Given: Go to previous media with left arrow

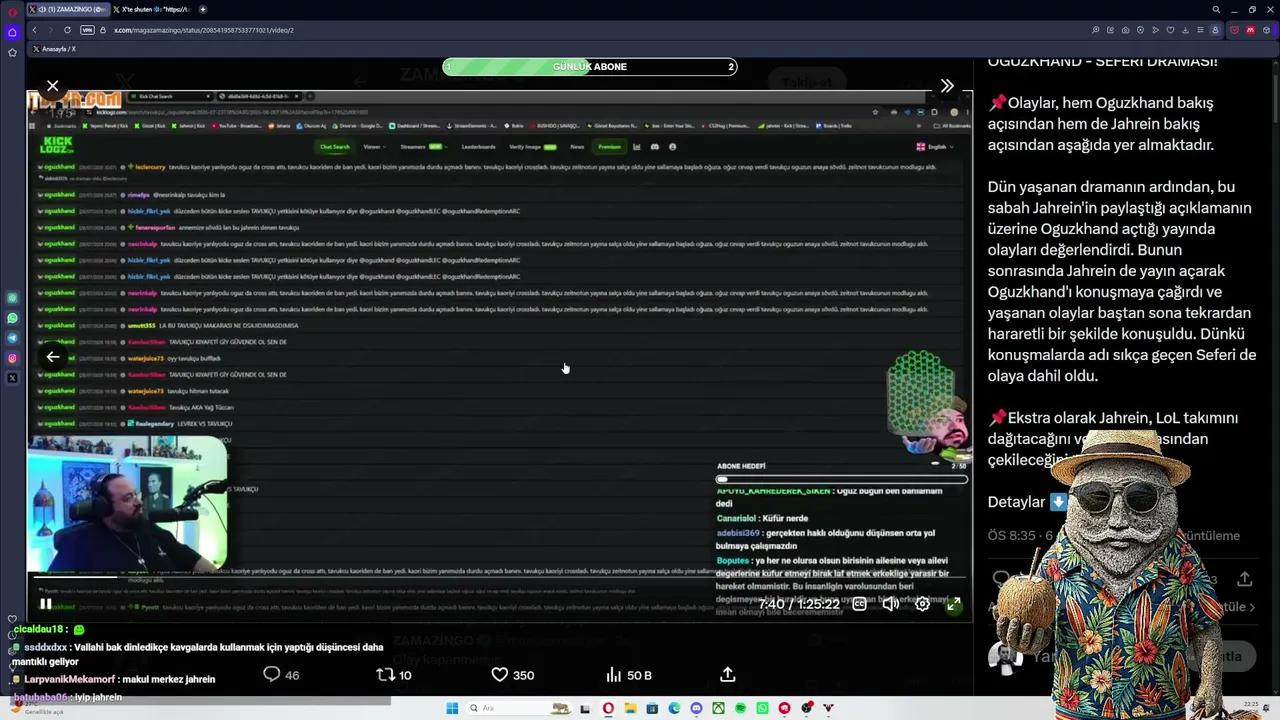Looking at the screenshot, I should pos(53,357).
